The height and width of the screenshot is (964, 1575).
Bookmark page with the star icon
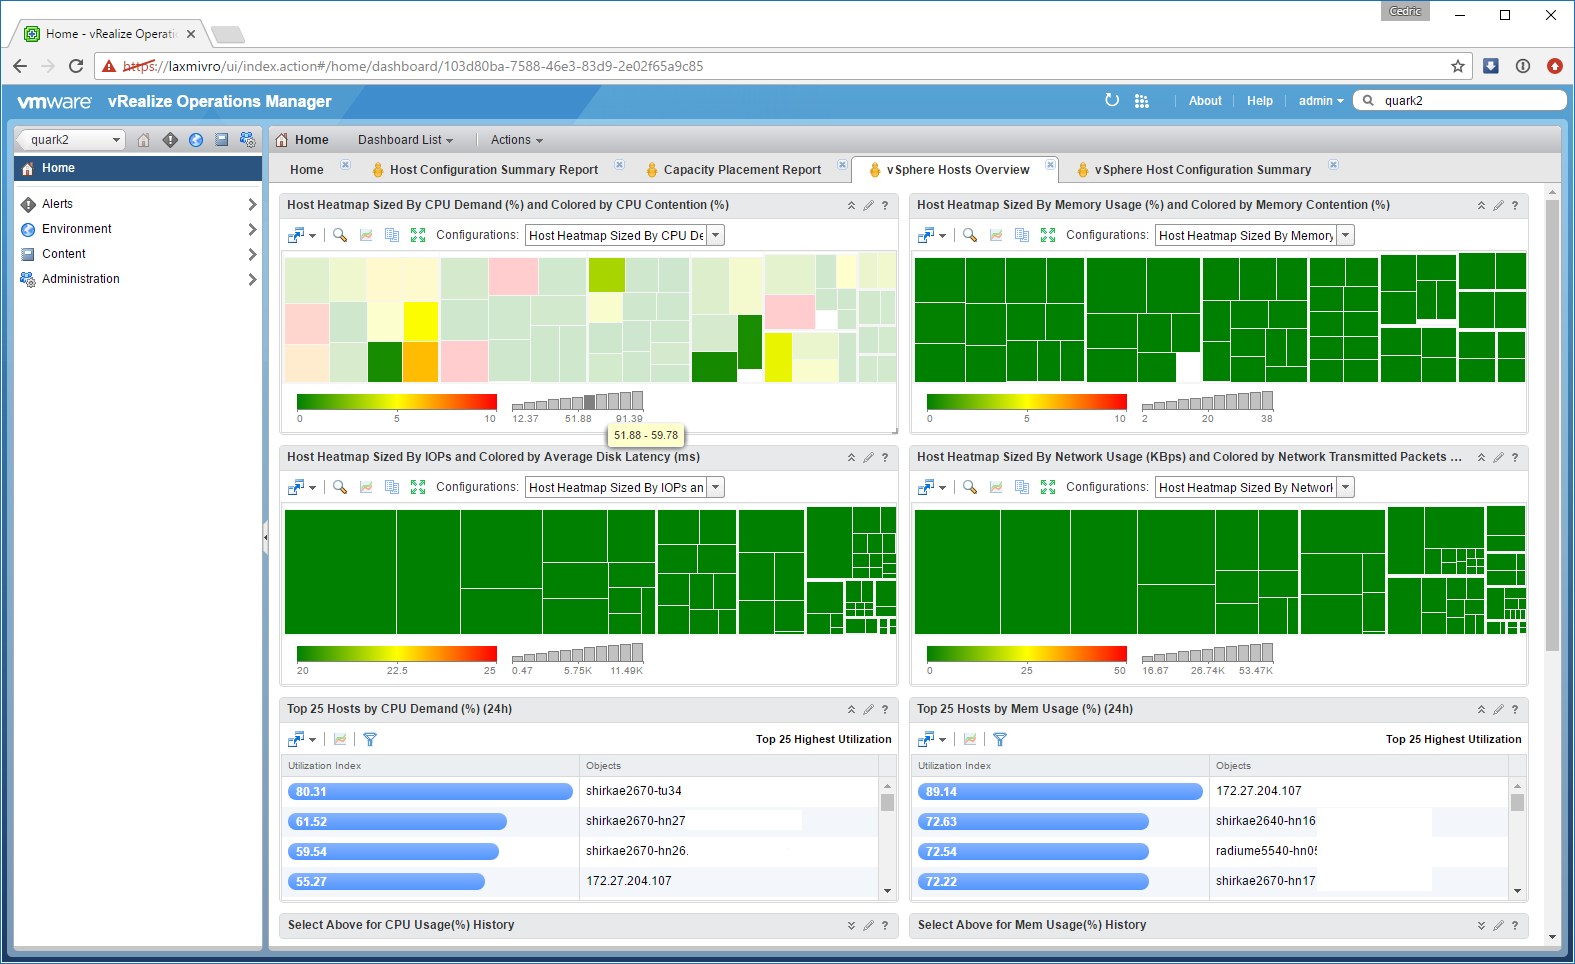(1458, 66)
